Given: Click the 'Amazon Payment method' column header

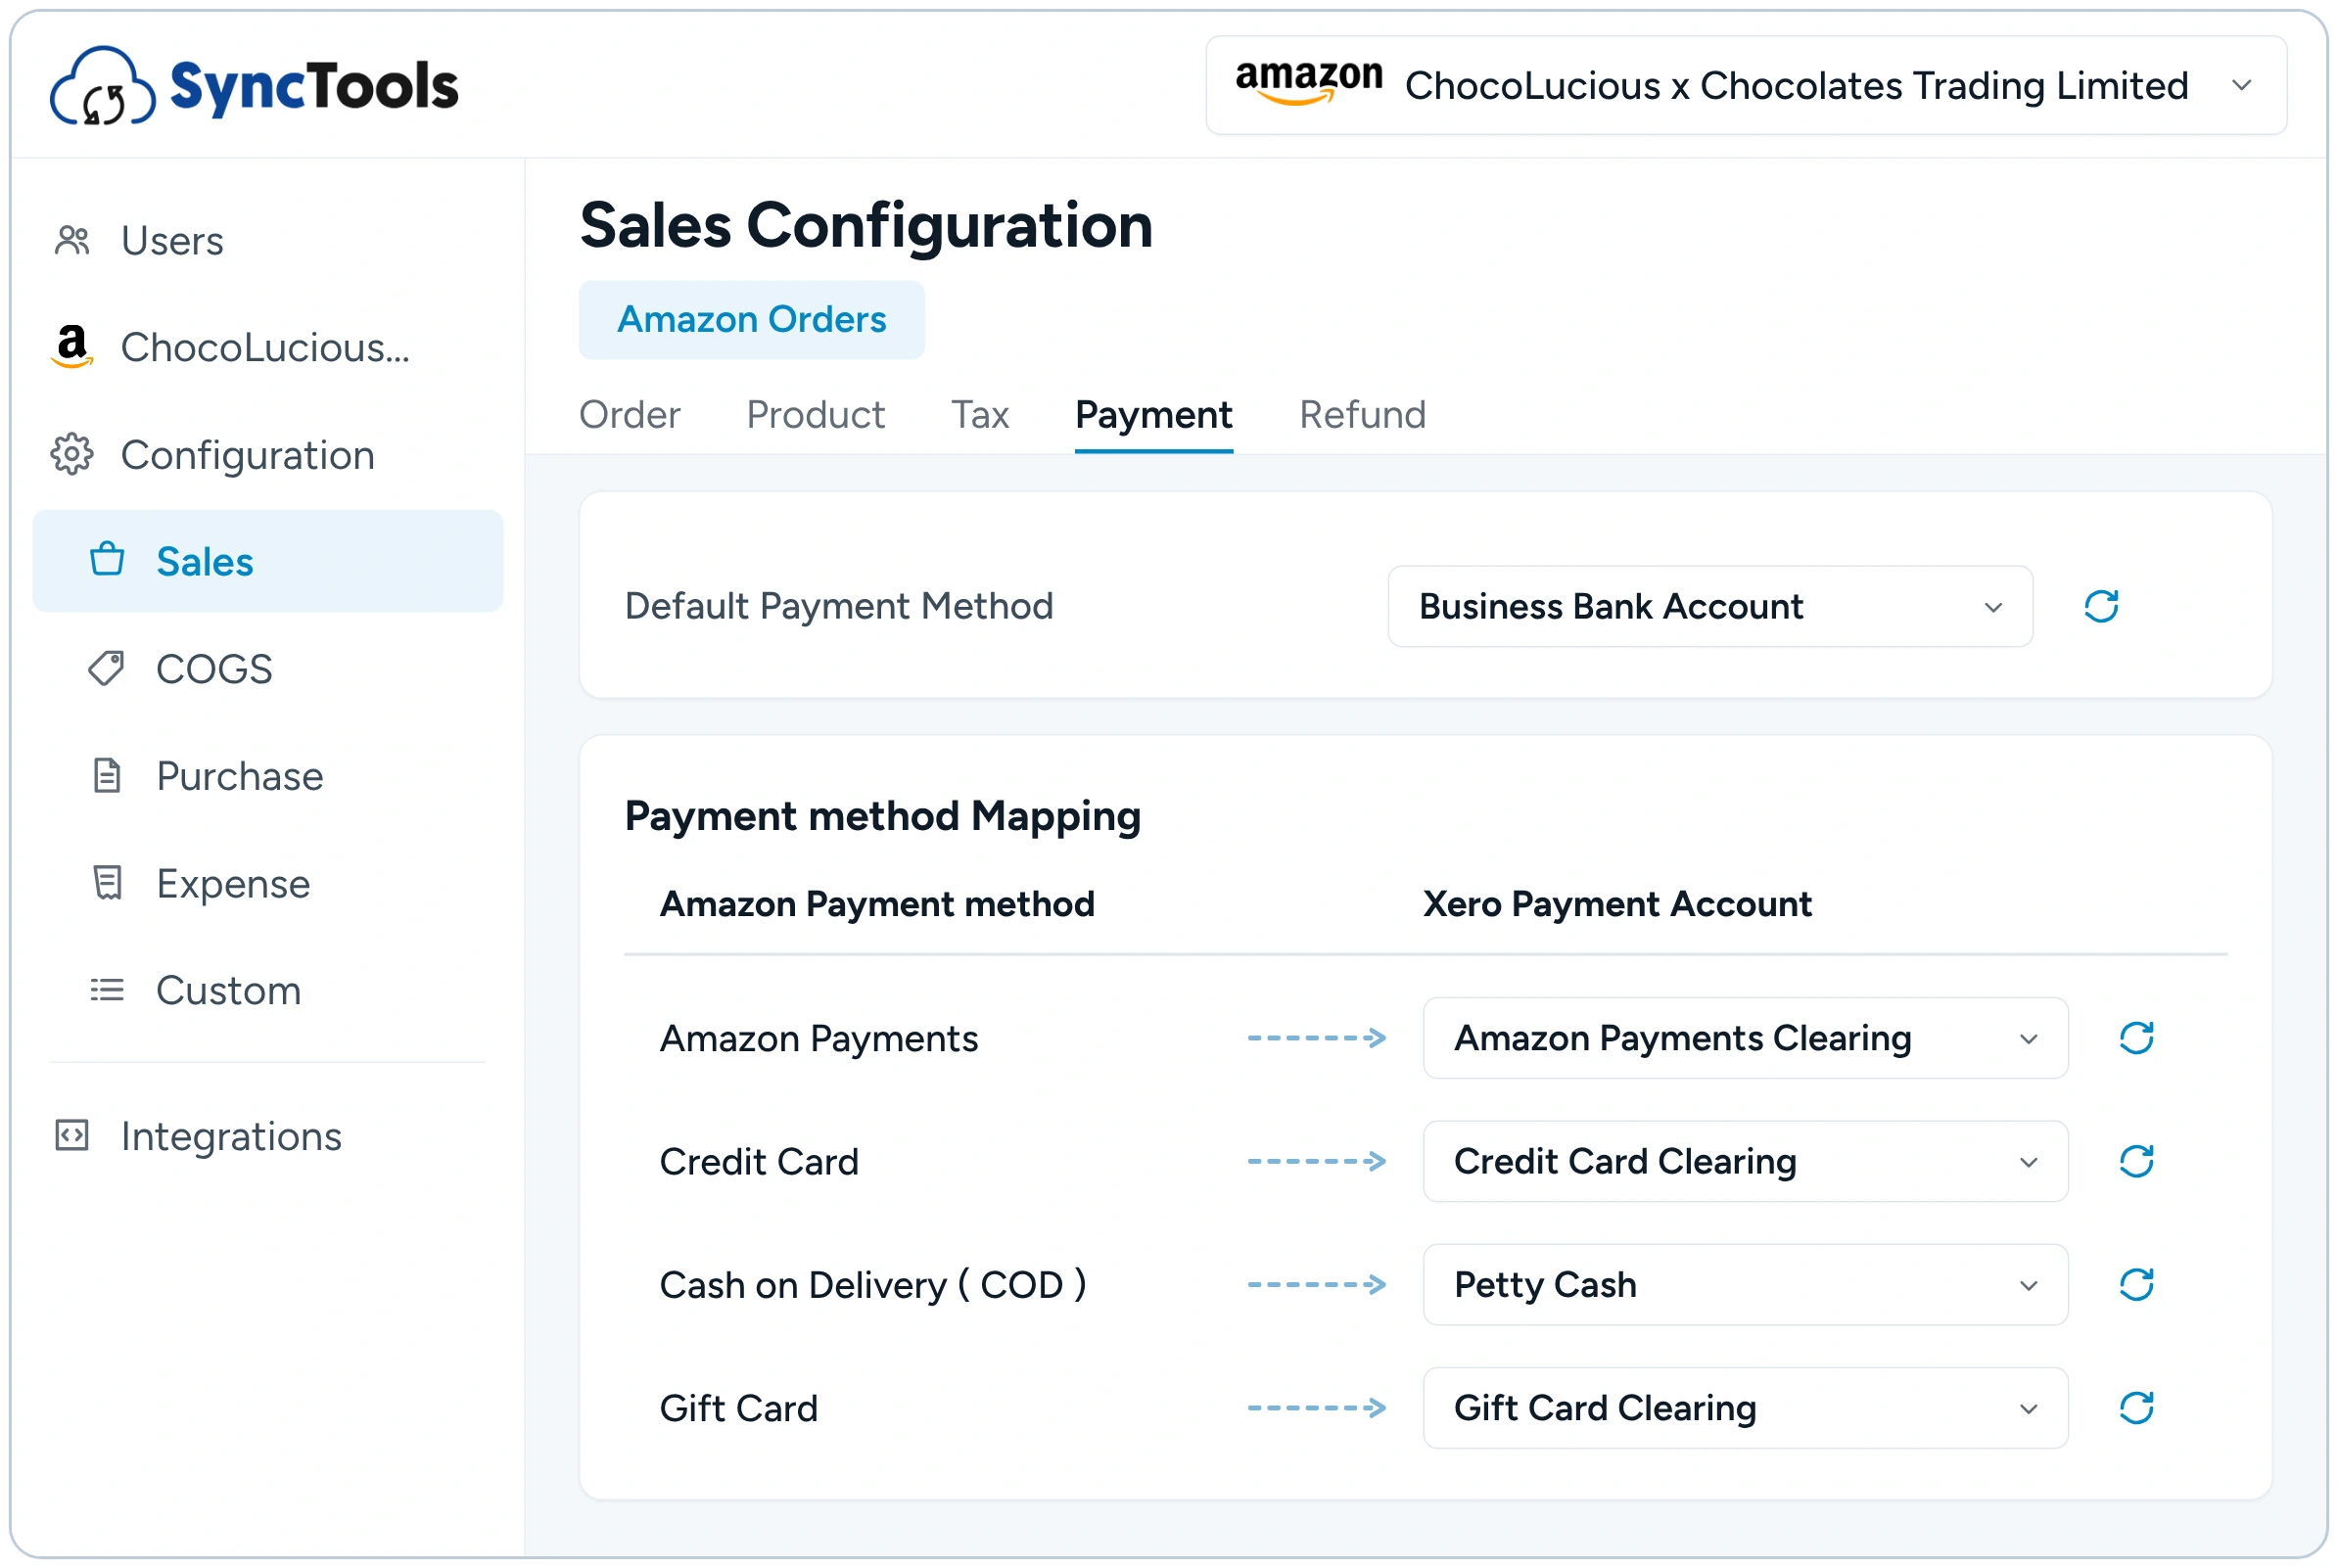Looking at the screenshot, I should click(x=877, y=905).
